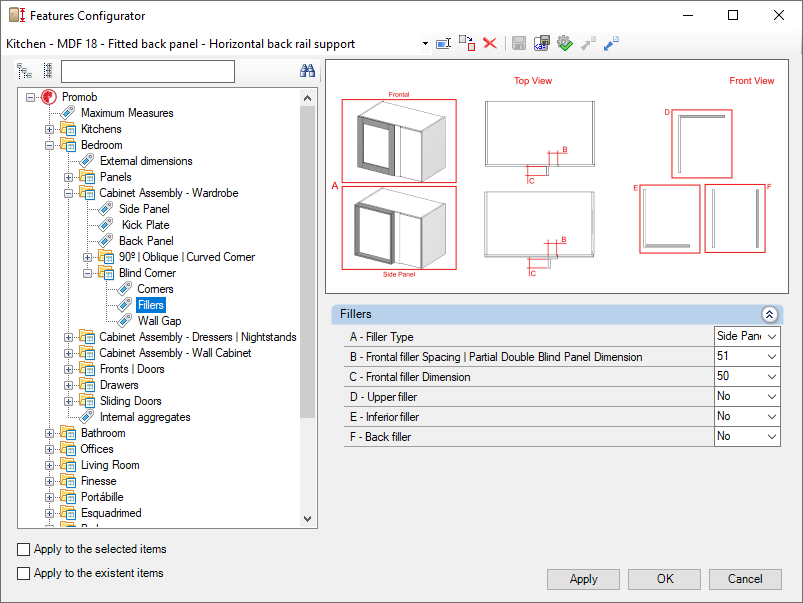803x603 pixels.
Task: Open the E - Inferior filler dropdown
Action: (772, 417)
